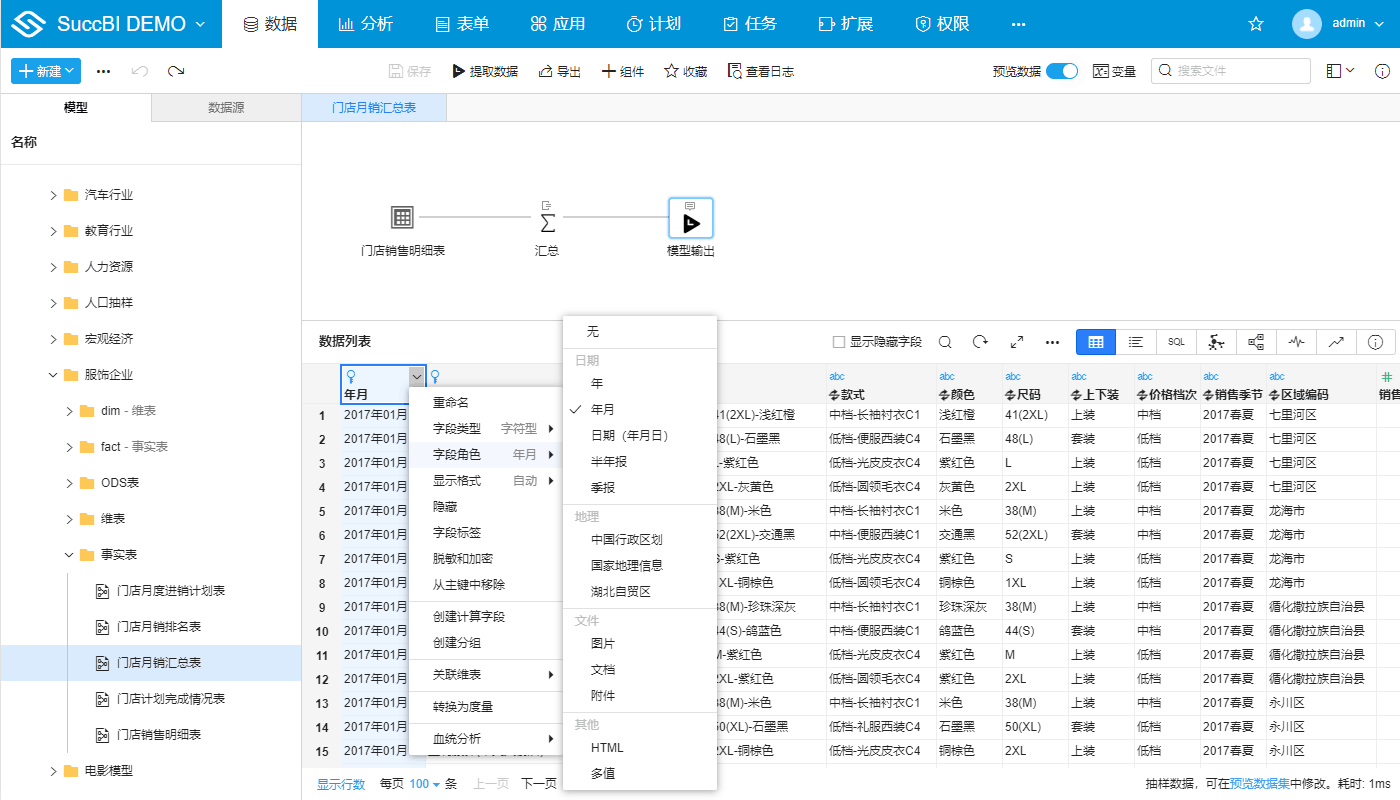Switch to the 数据源 tab
Viewport: 1400px width, 800px height.
click(x=225, y=105)
